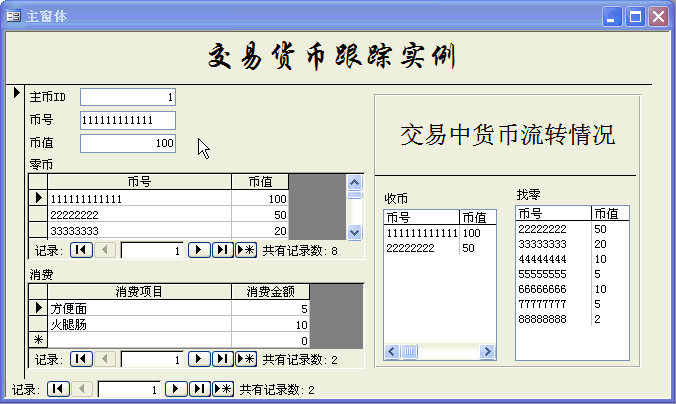Select row selector of 33333333 in 零币
The image size is (676, 404).
(38, 230)
